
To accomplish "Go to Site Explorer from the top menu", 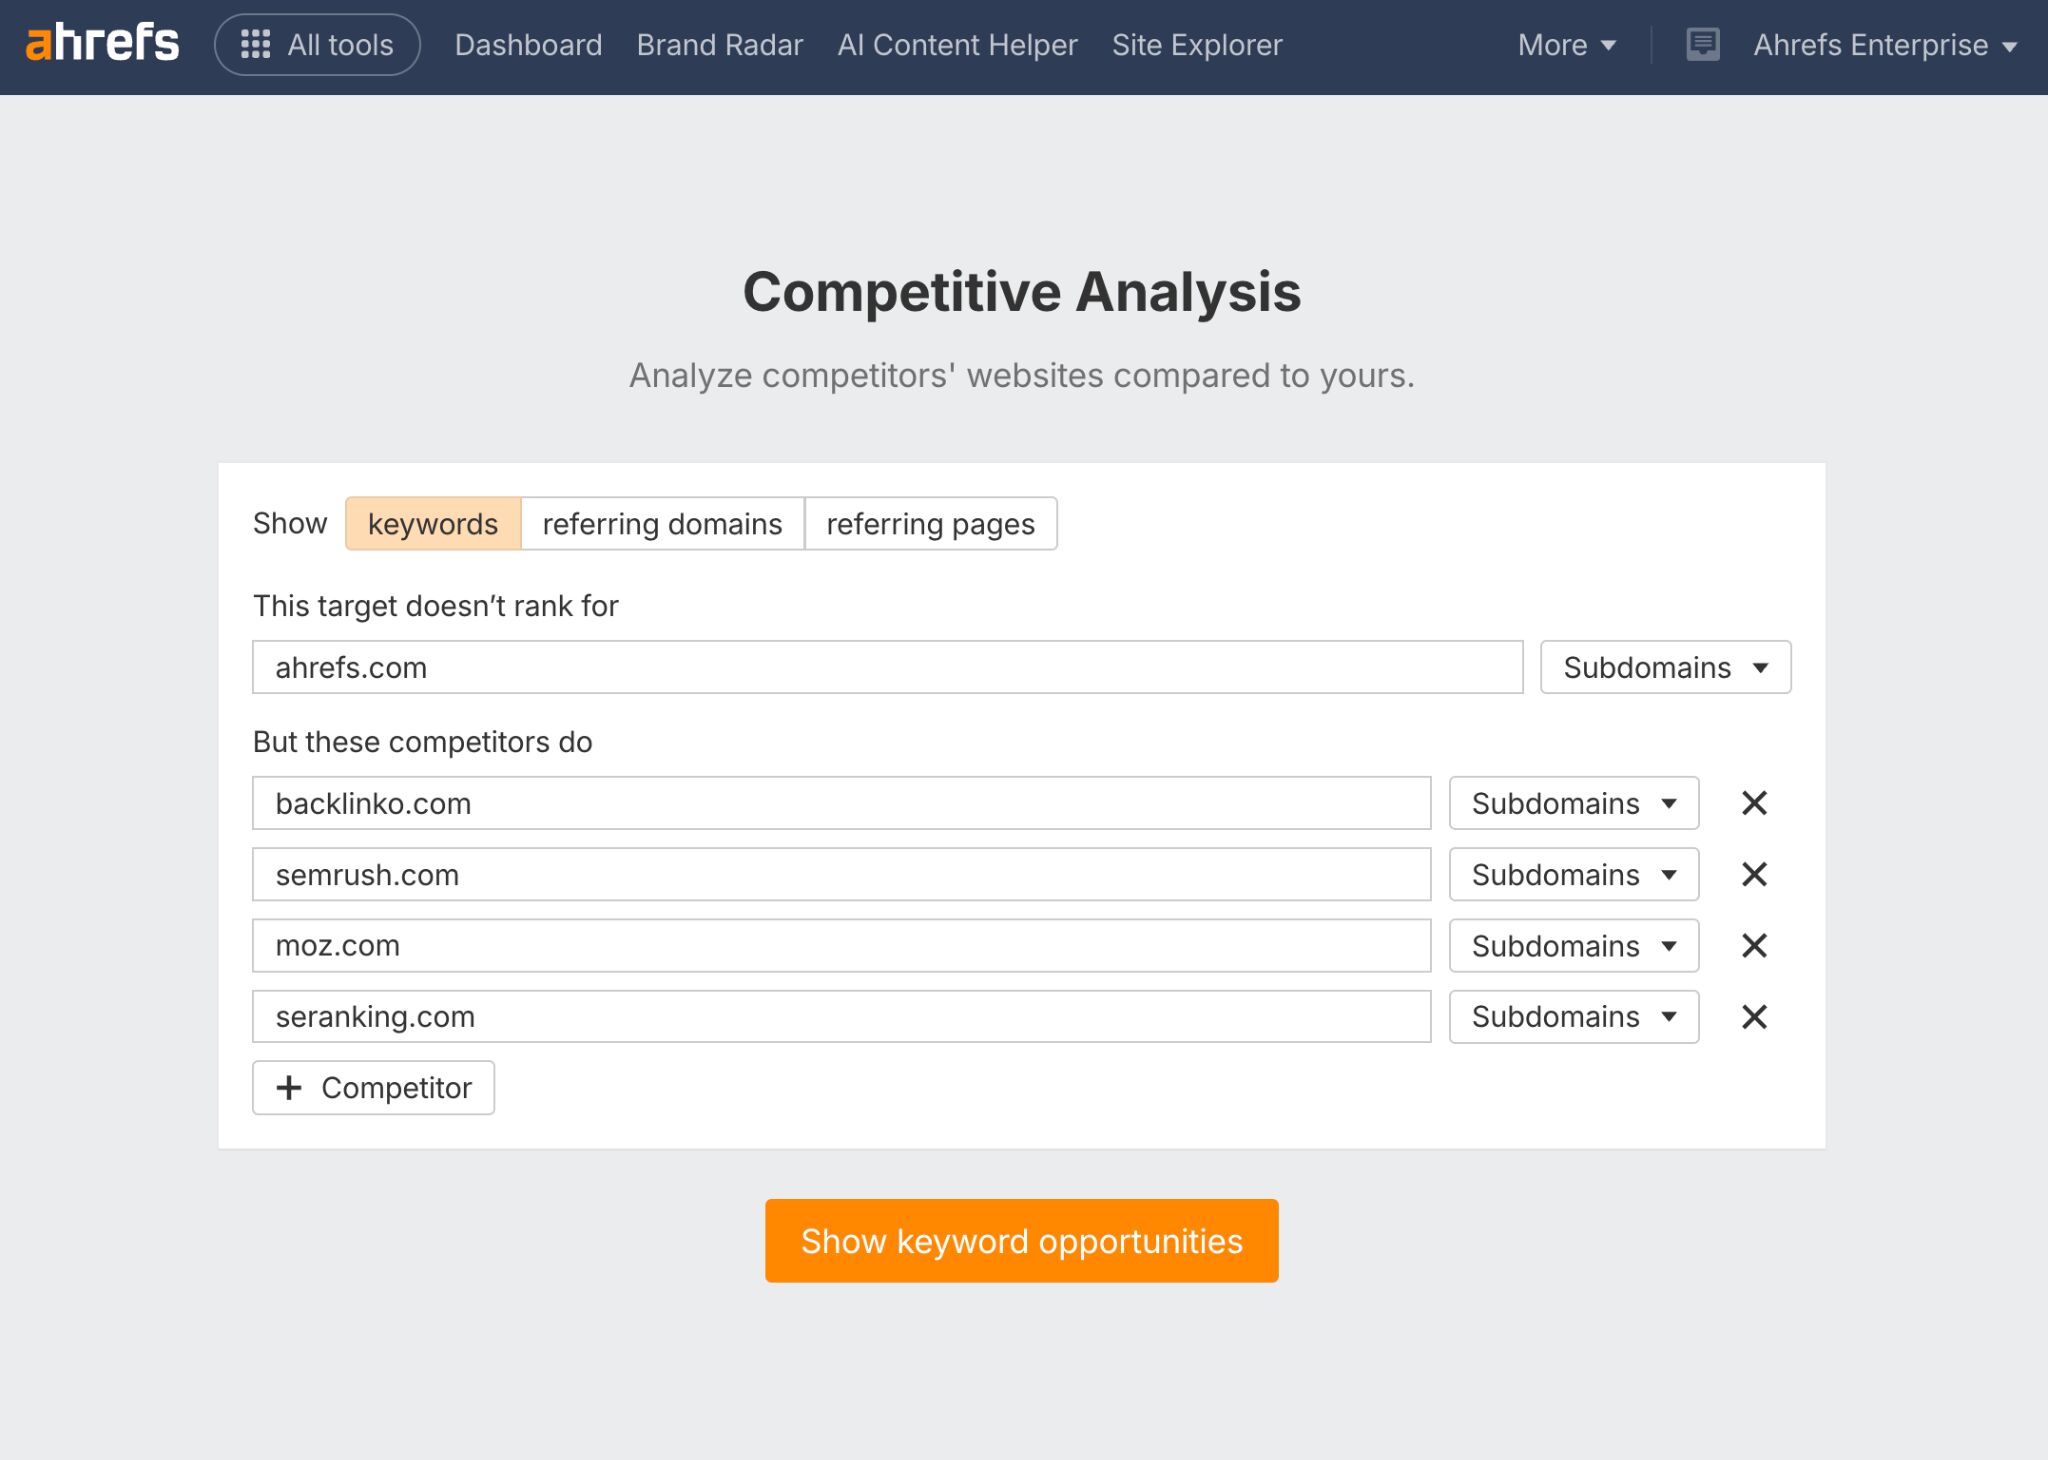I will click(x=1196, y=44).
